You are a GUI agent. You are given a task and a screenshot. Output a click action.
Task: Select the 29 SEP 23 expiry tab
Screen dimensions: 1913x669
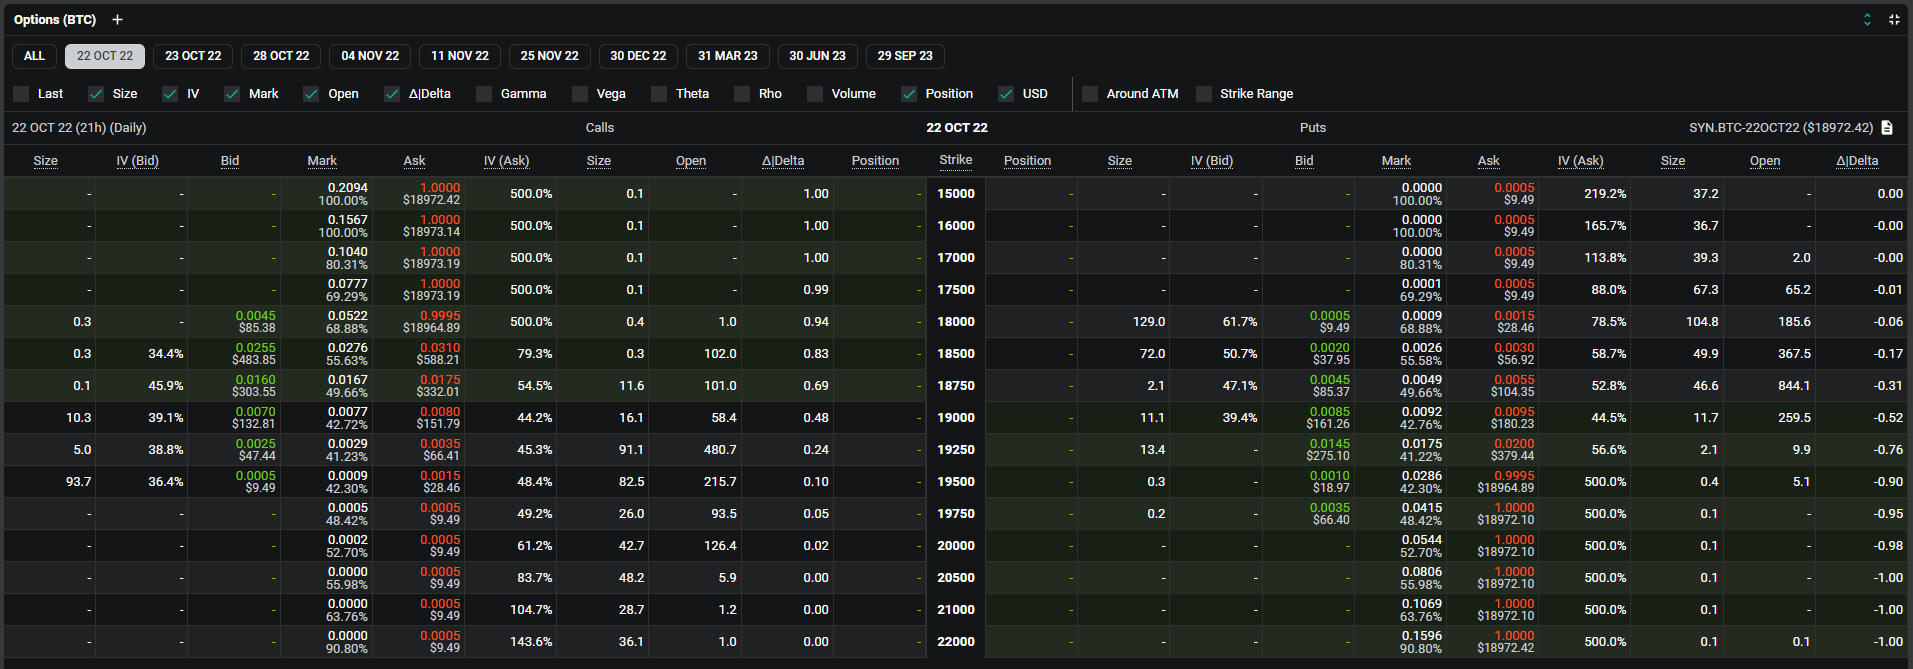click(905, 56)
